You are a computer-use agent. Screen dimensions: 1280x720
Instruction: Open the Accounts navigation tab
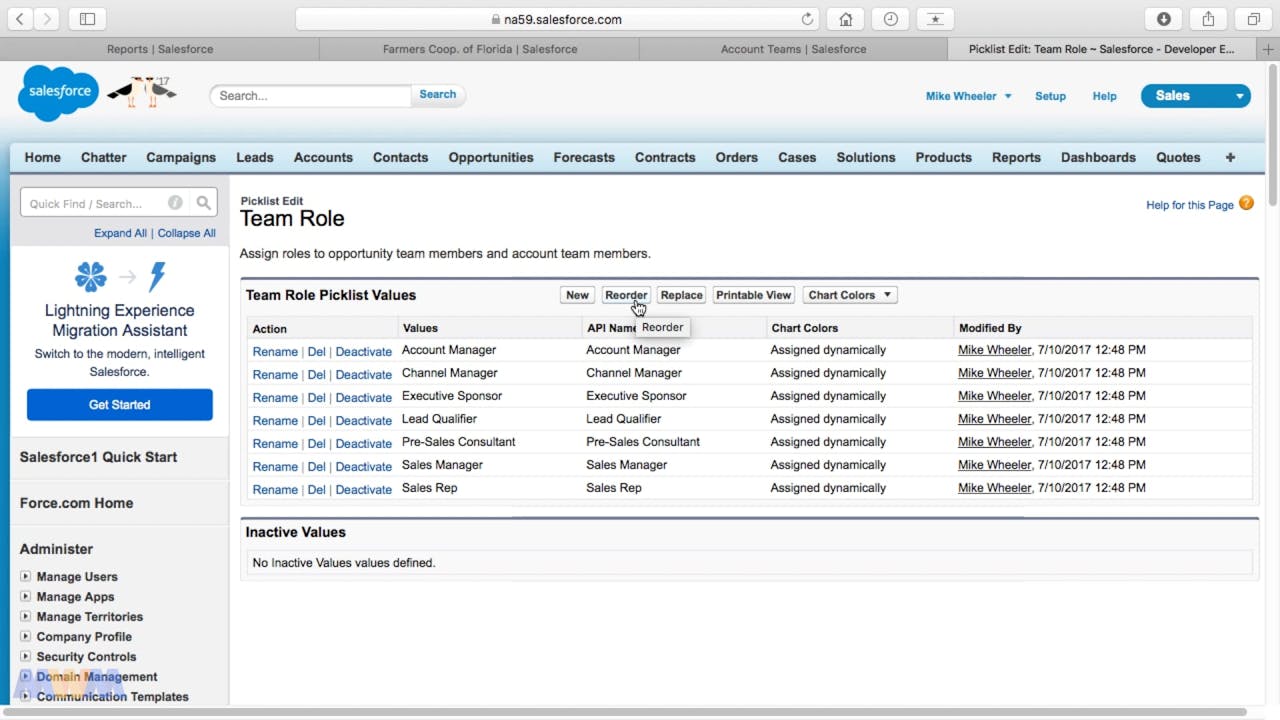(x=323, y=157)
